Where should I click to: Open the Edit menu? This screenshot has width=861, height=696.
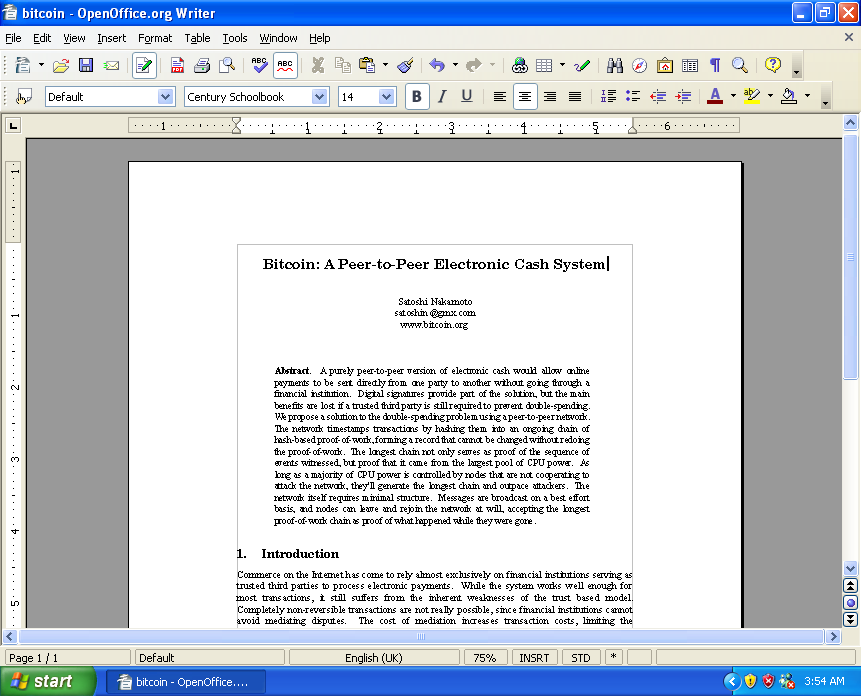click(42, 38)
